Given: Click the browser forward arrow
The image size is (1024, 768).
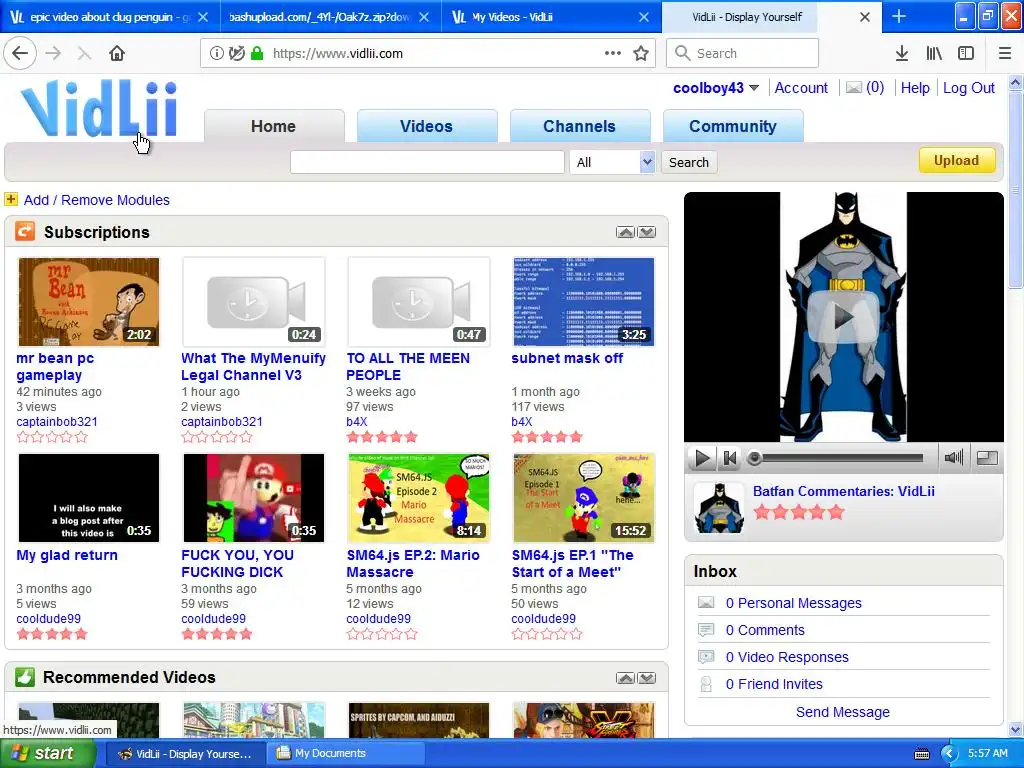Looking at the screenshot, I should (x=53, y=54).
